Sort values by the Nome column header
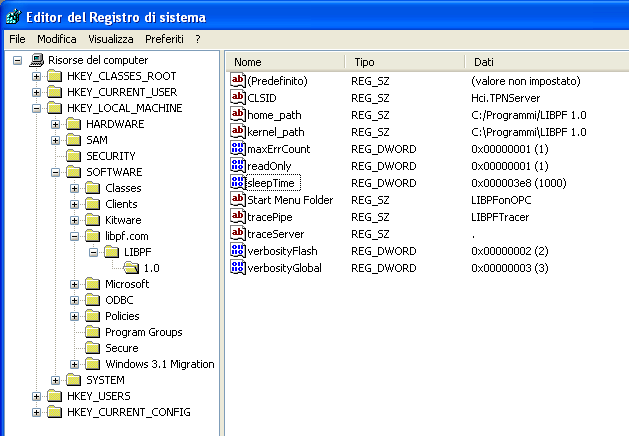The height and width of the screenshot is (436, 629). [285, 62]
